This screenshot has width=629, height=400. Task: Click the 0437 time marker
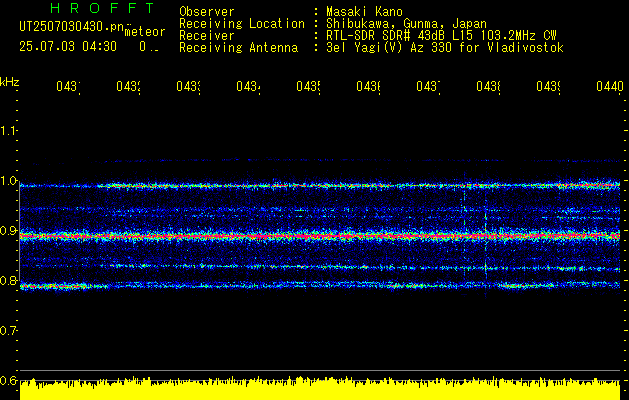(428, 86)
